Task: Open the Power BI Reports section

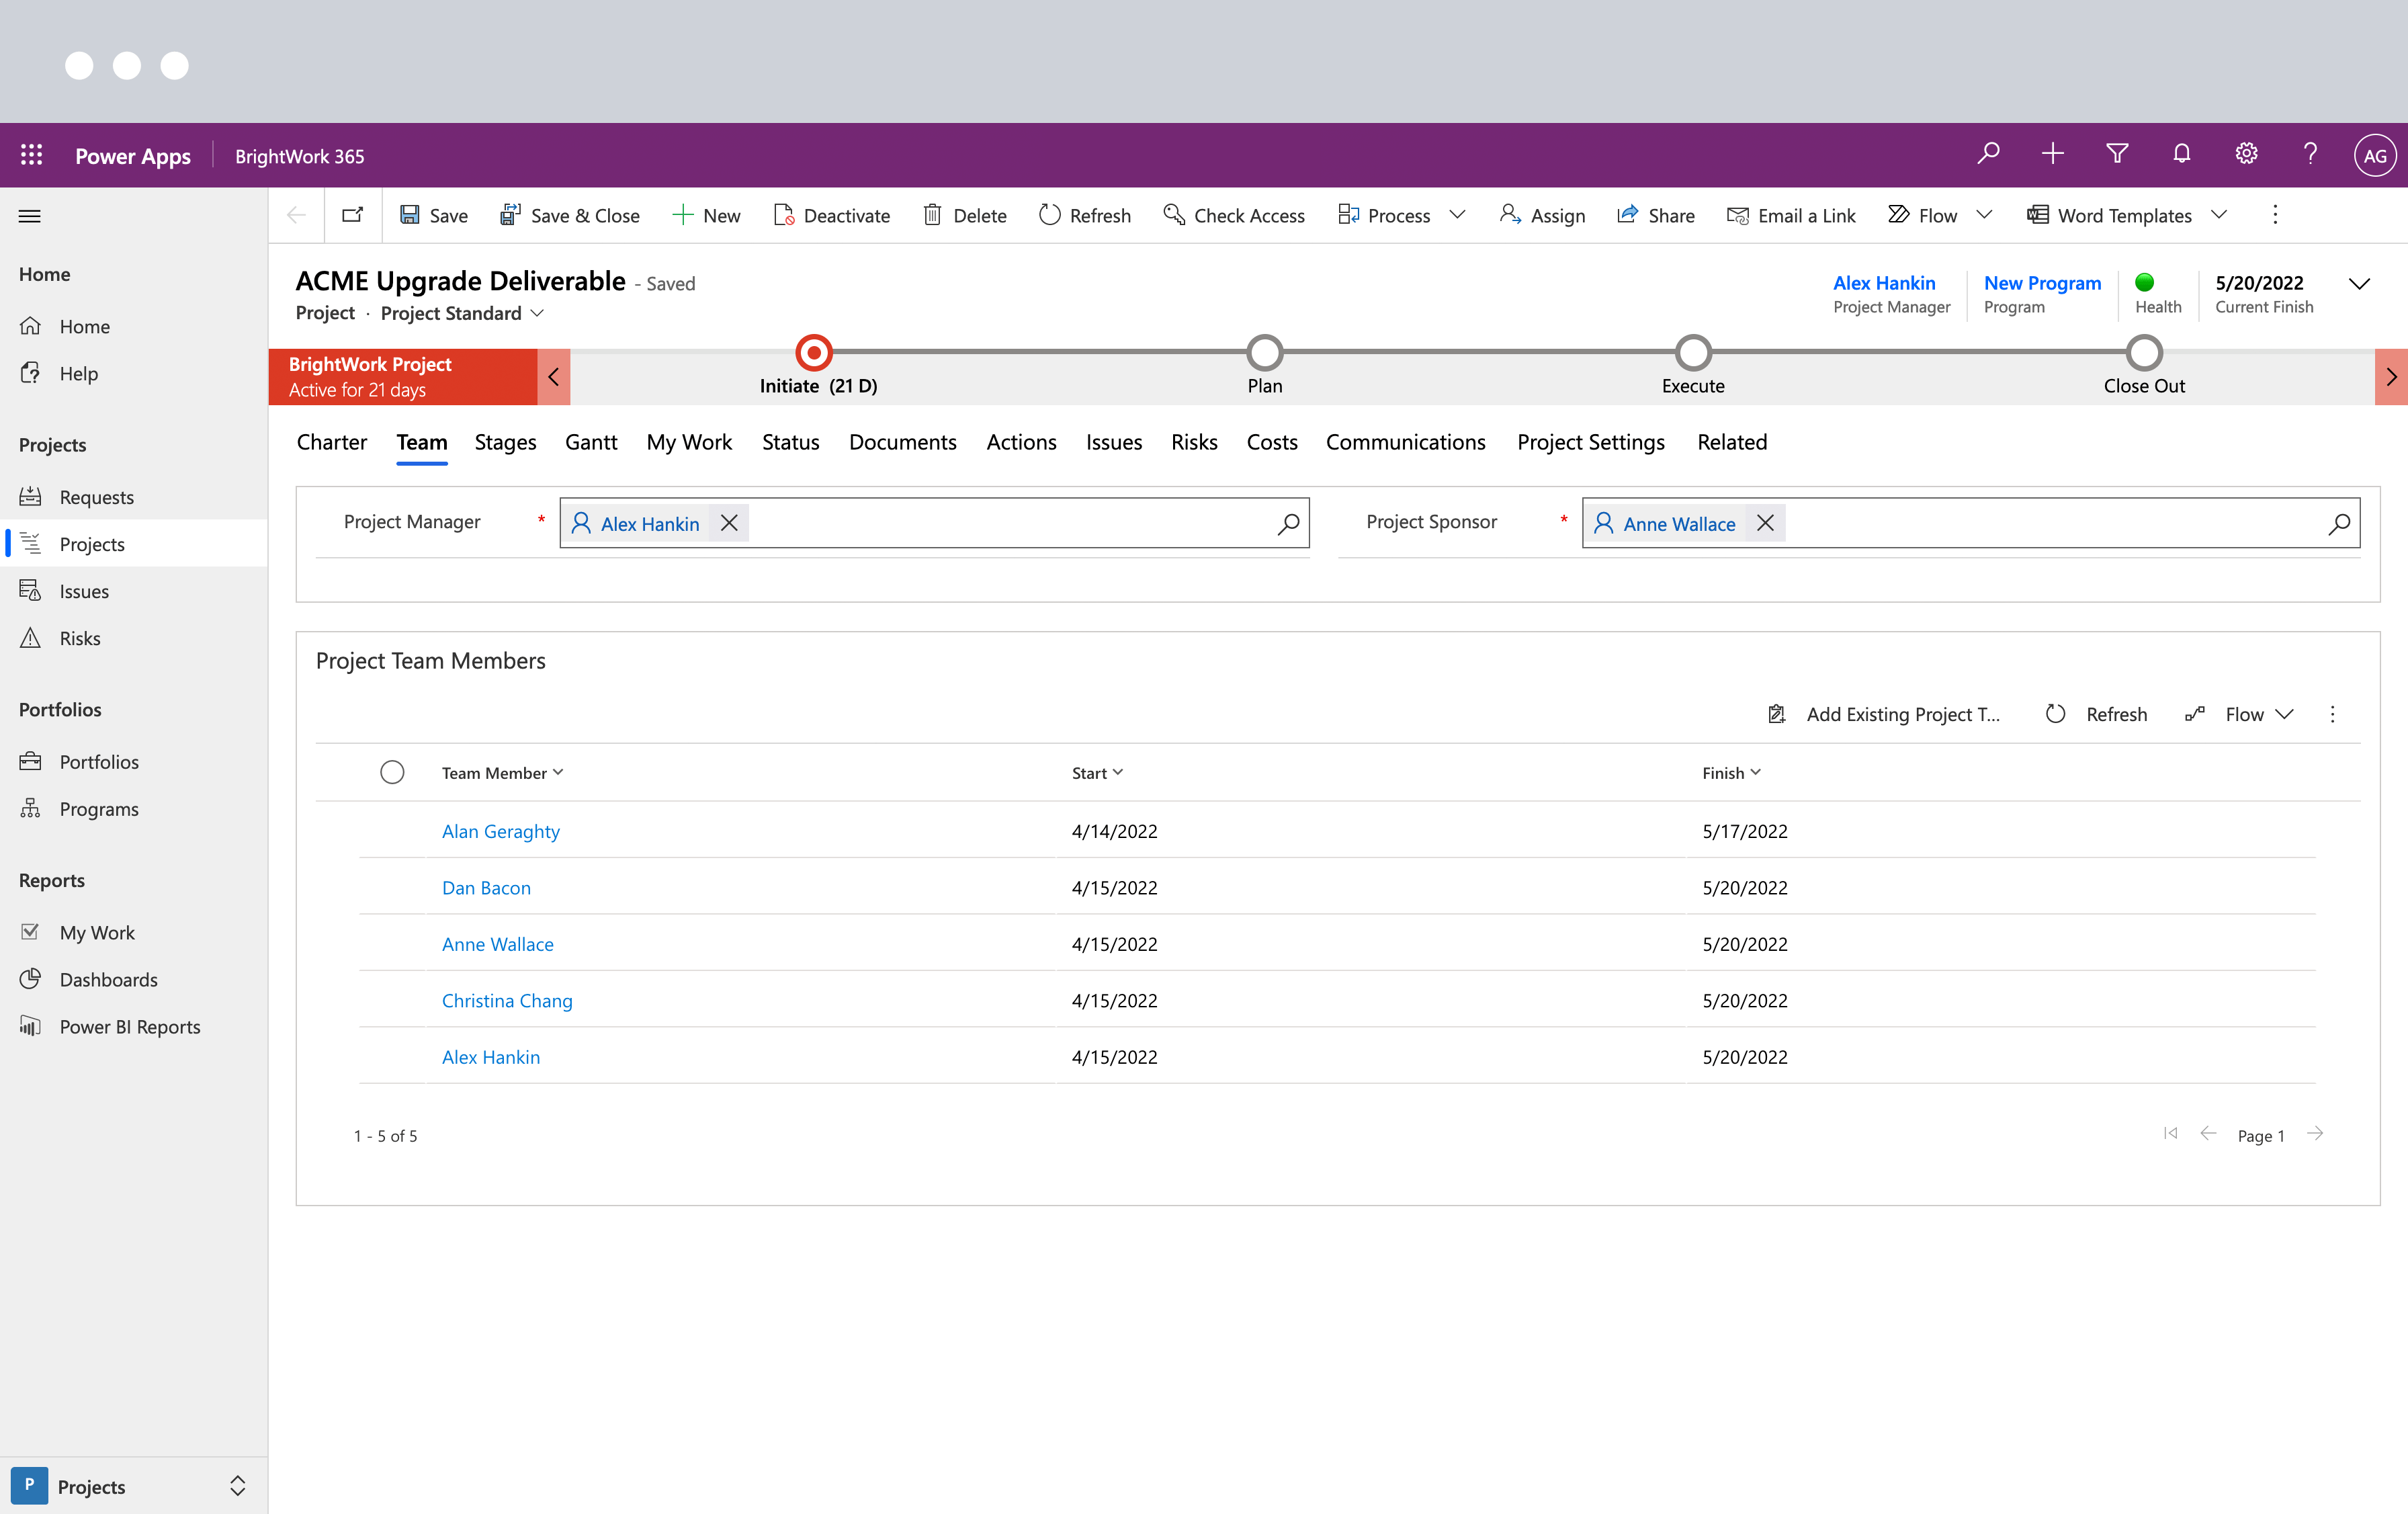Action: [x=130, y=1026]
